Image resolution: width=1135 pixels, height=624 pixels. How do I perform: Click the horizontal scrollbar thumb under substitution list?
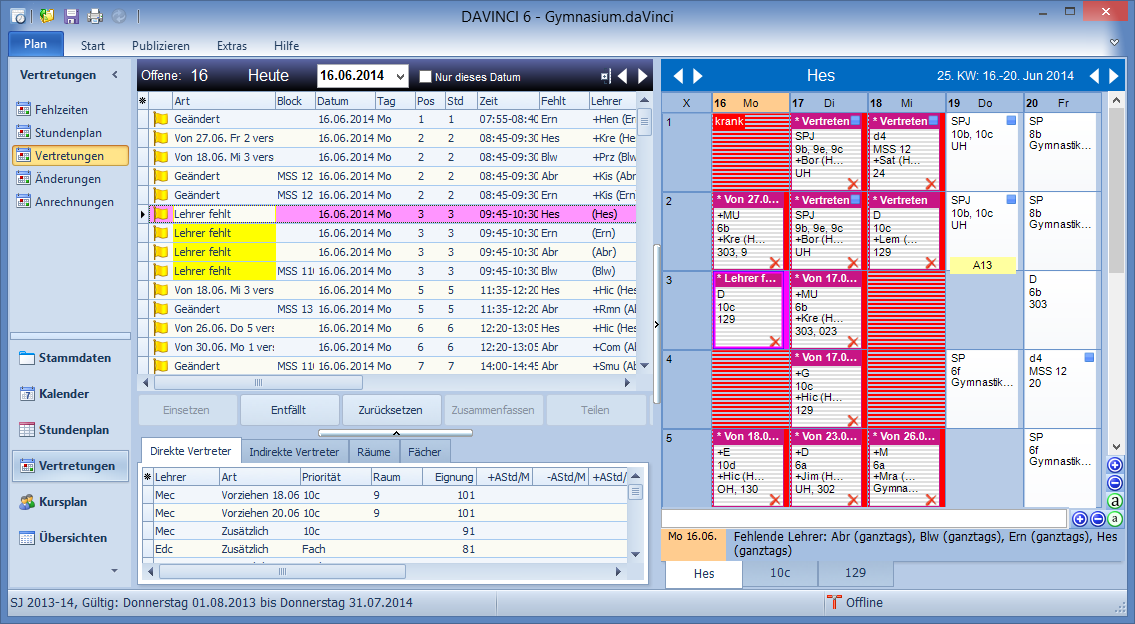pos(258,382)
